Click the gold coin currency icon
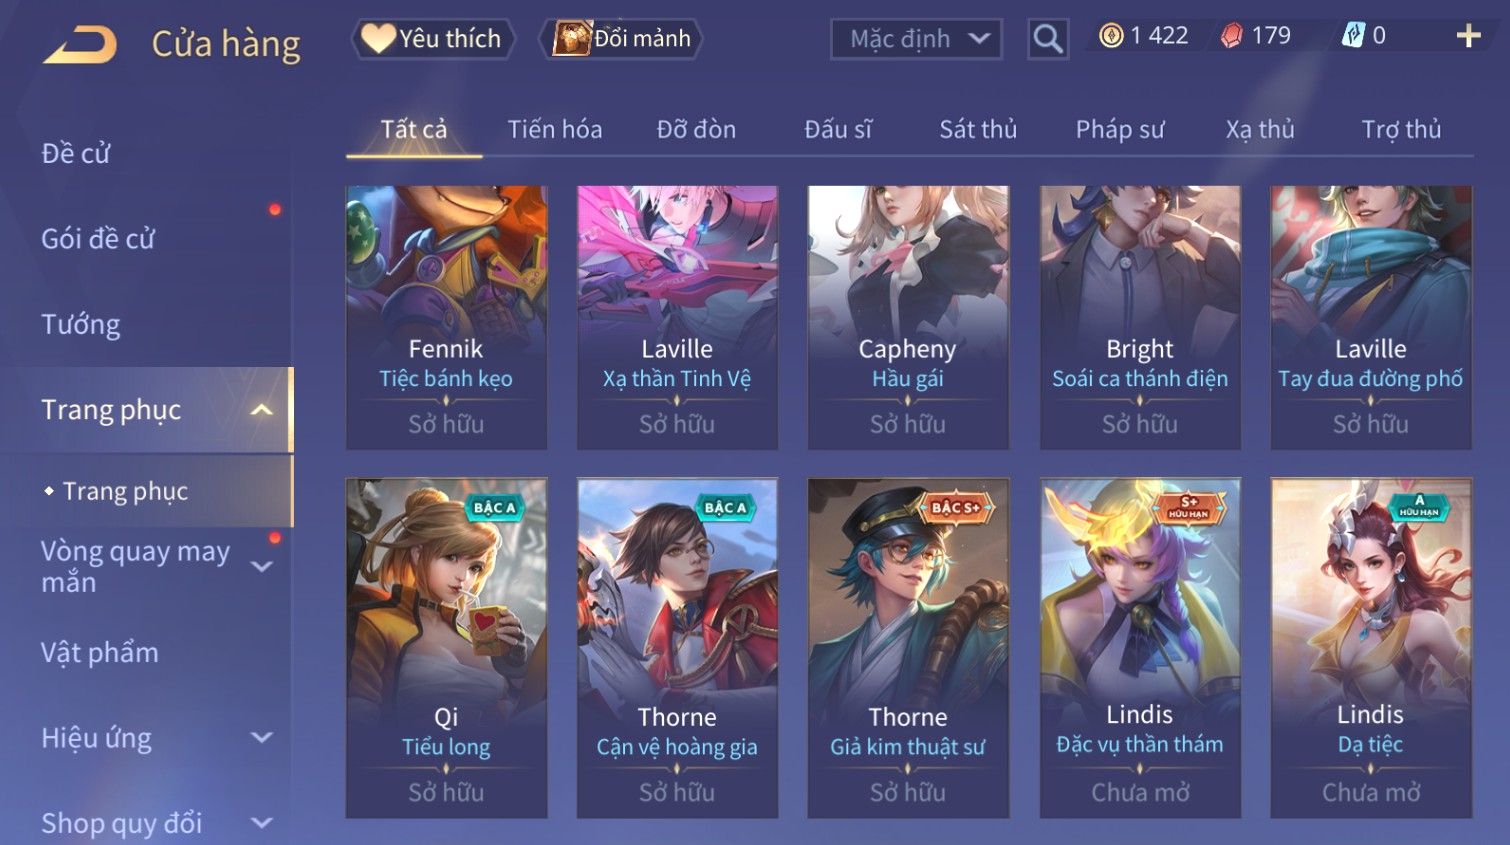The height and width of the screenshot is (845, 1510). tap(1111, 36)
